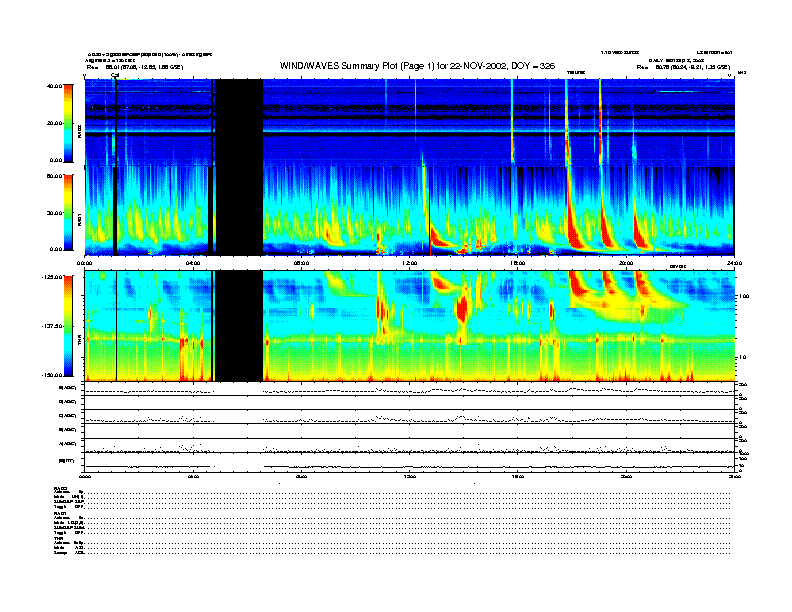The width and height of the screenshot is (792, 612).
Task: Click the vertical RAD2 axis label
Action: 79,131
